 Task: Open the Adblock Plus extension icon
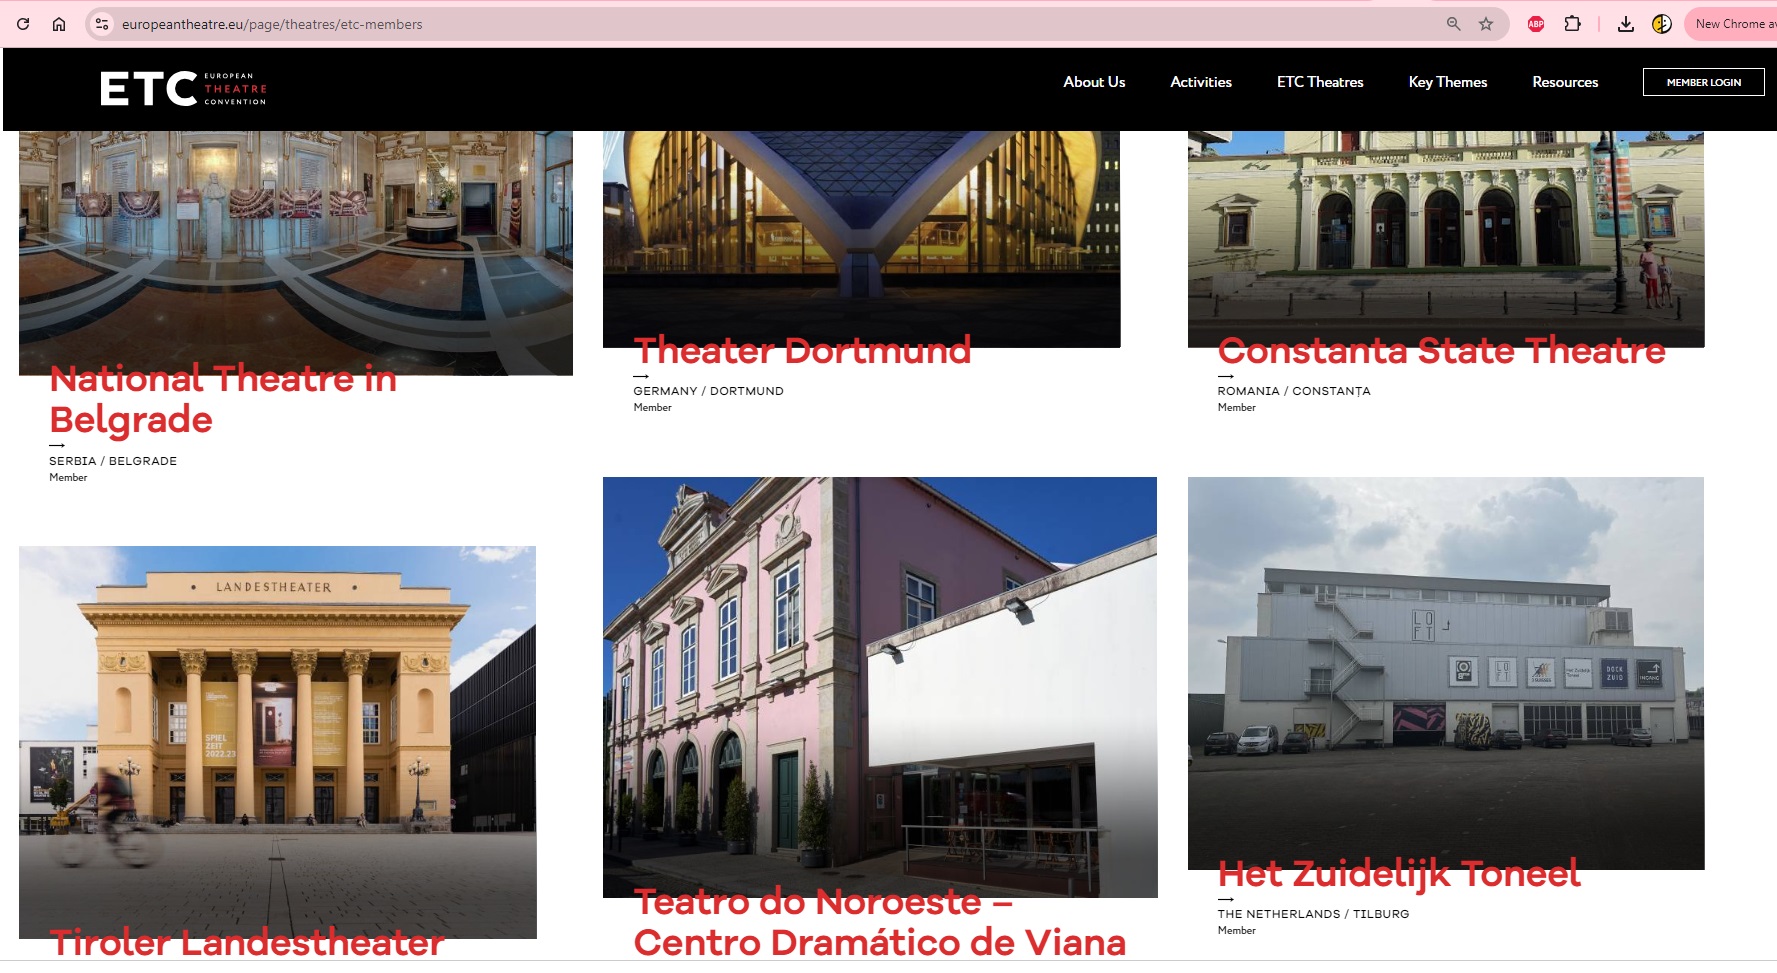pyautogui.click(x=1536, y=24)
